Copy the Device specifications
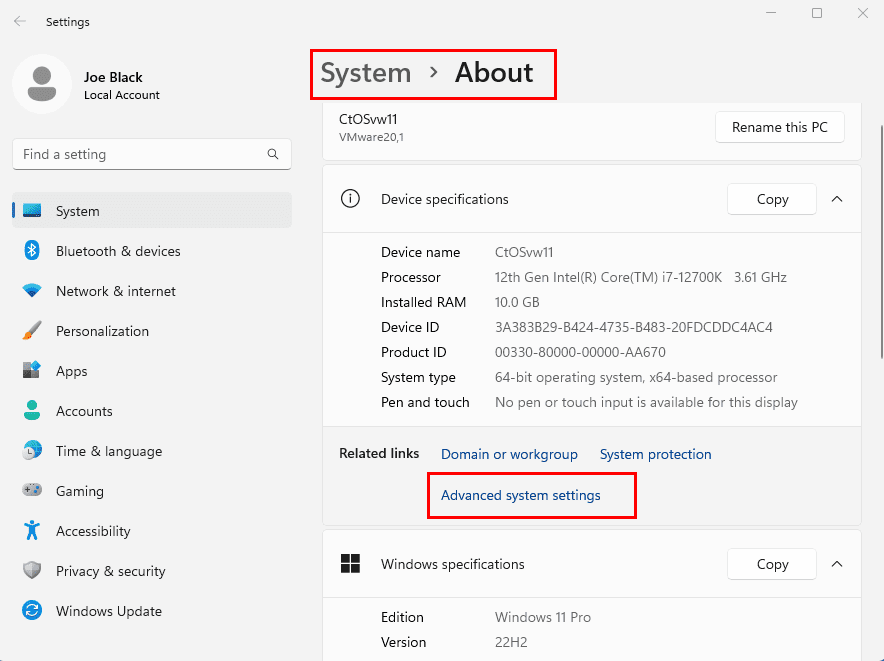 (772, 199)
